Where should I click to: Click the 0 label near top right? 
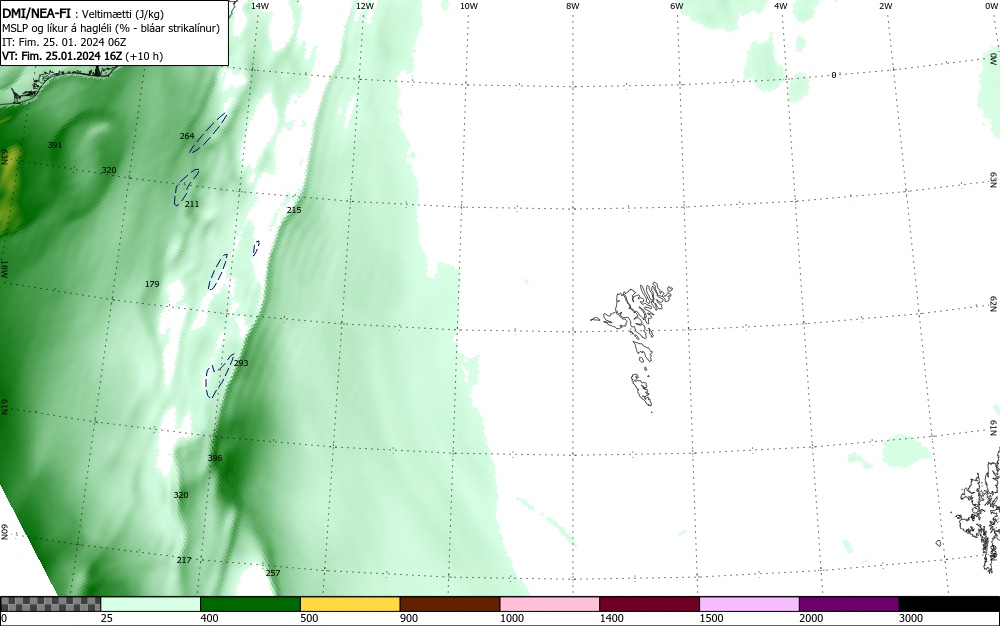(x=834, y=75)
